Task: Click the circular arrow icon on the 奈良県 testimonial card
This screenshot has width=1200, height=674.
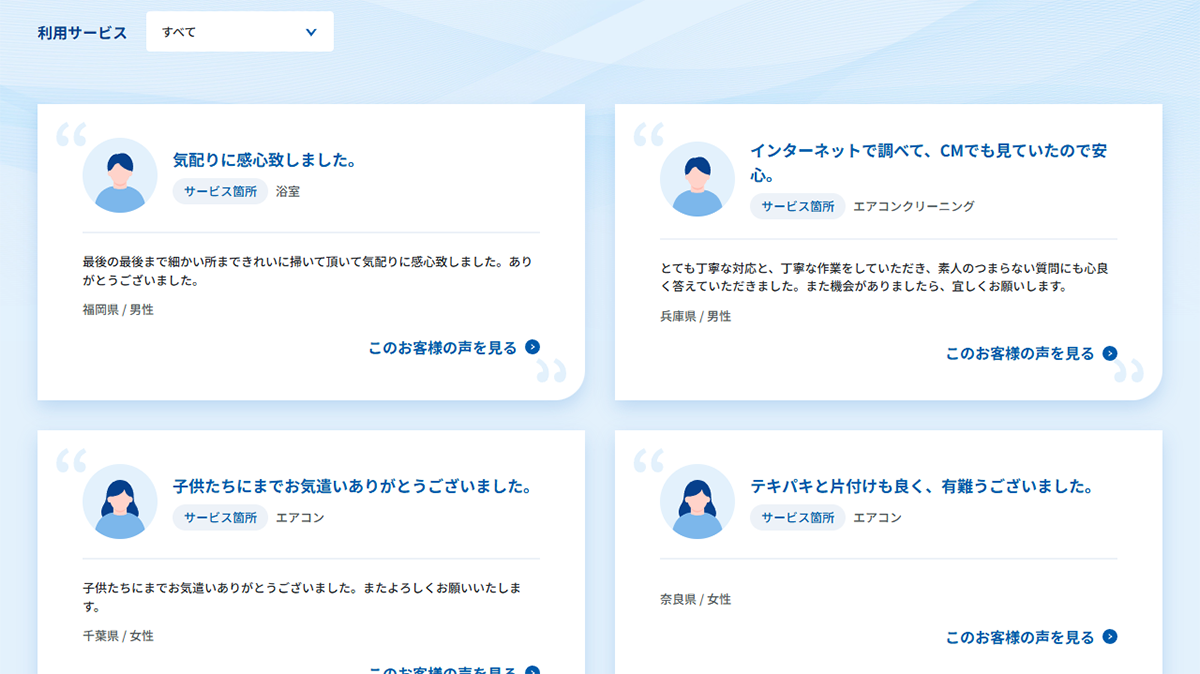Action: (x=1108, y=637)
